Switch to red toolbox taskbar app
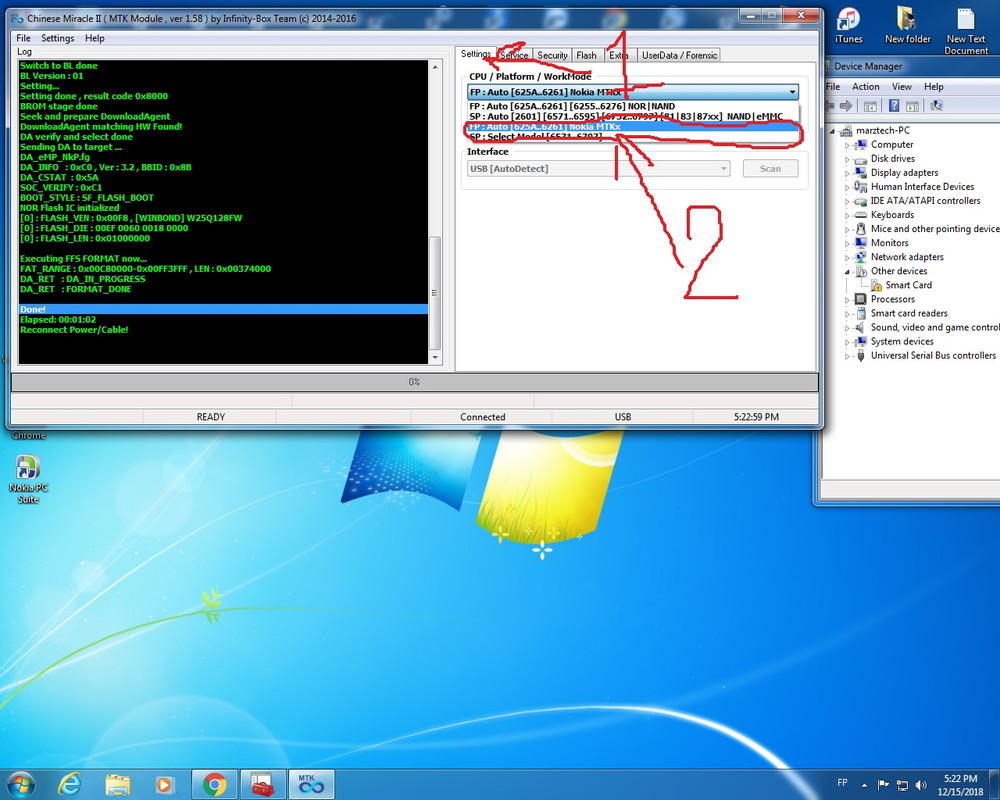The height and width of the screenshot is (800, 1000). 261,785
